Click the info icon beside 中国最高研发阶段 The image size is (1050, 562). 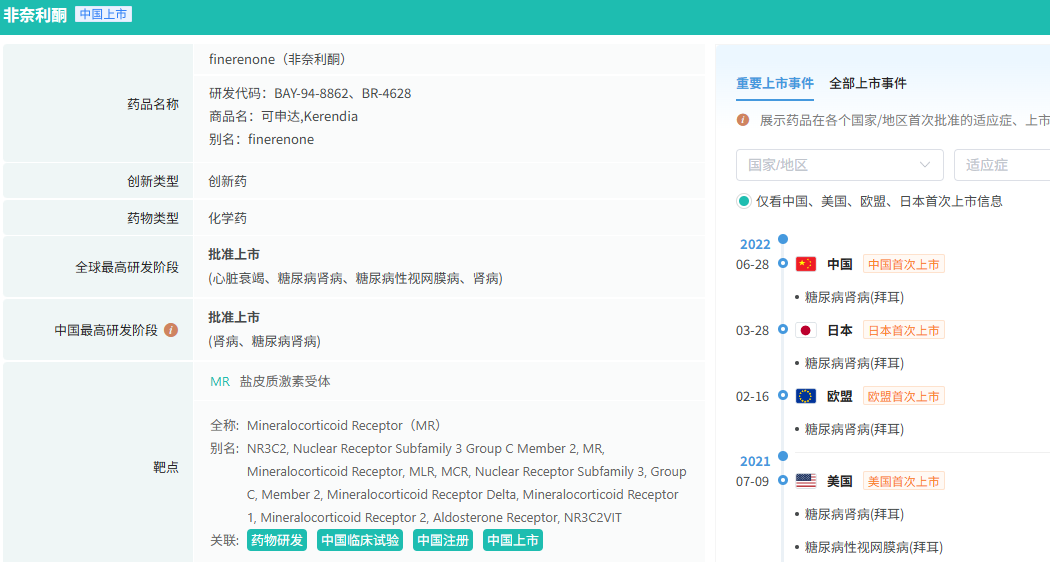tap(171, 330)
